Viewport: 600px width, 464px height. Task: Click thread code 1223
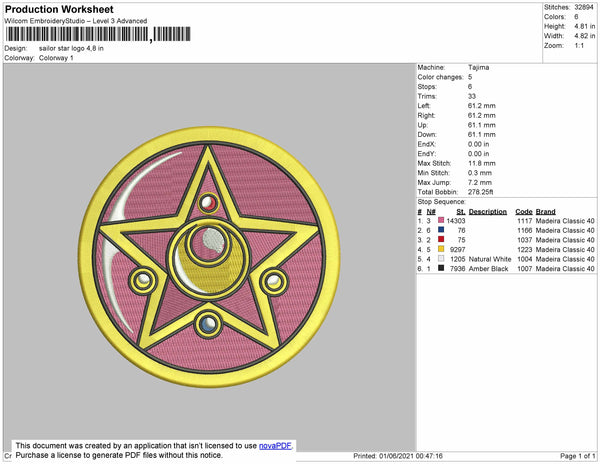525,249
